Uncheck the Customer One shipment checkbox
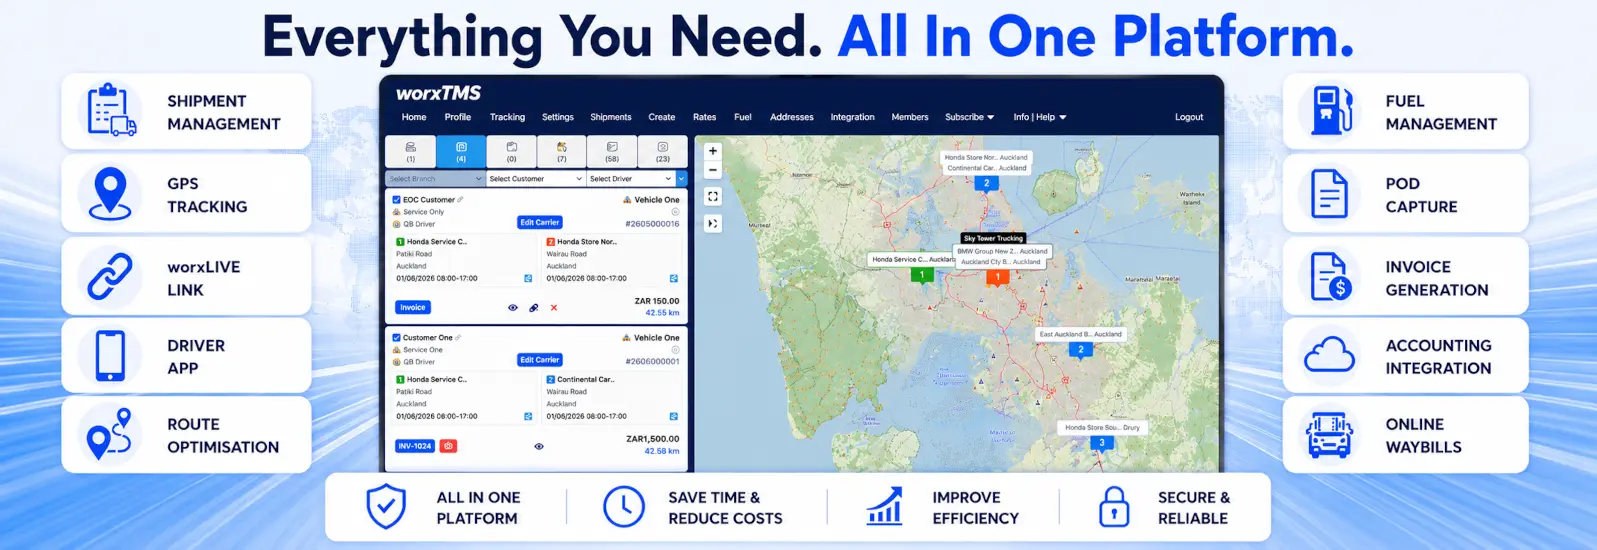Screen dimensions: 1597x550 coord(397,338)
